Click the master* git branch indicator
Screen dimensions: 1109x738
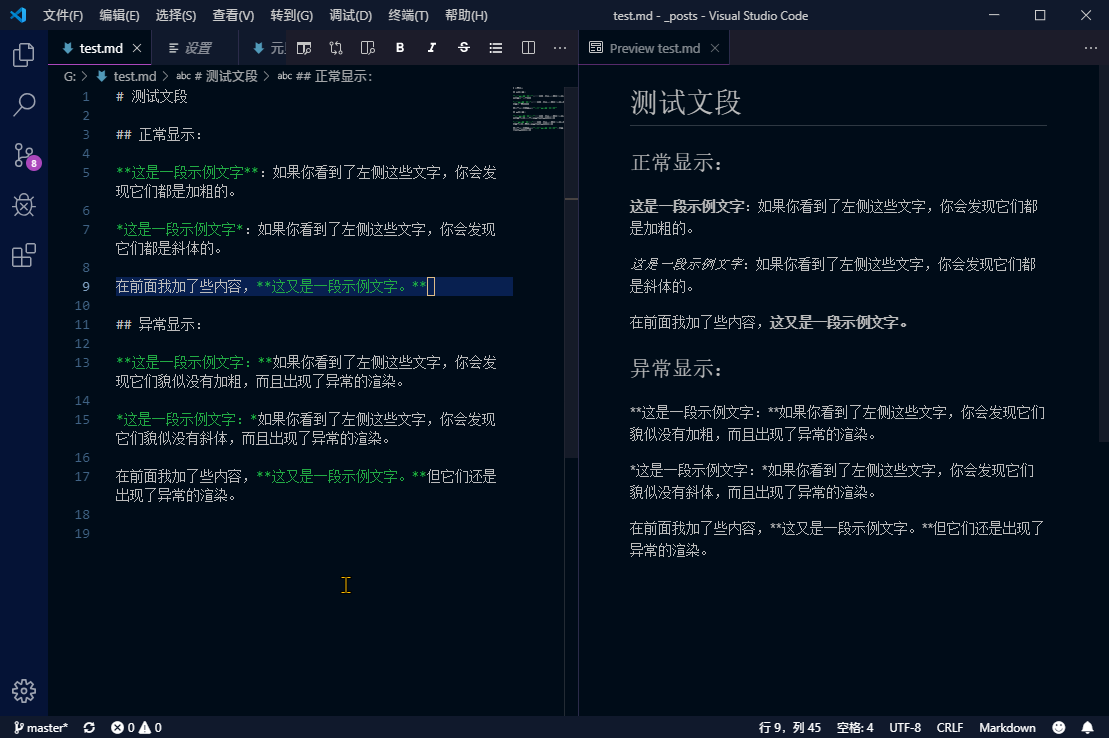41,727
